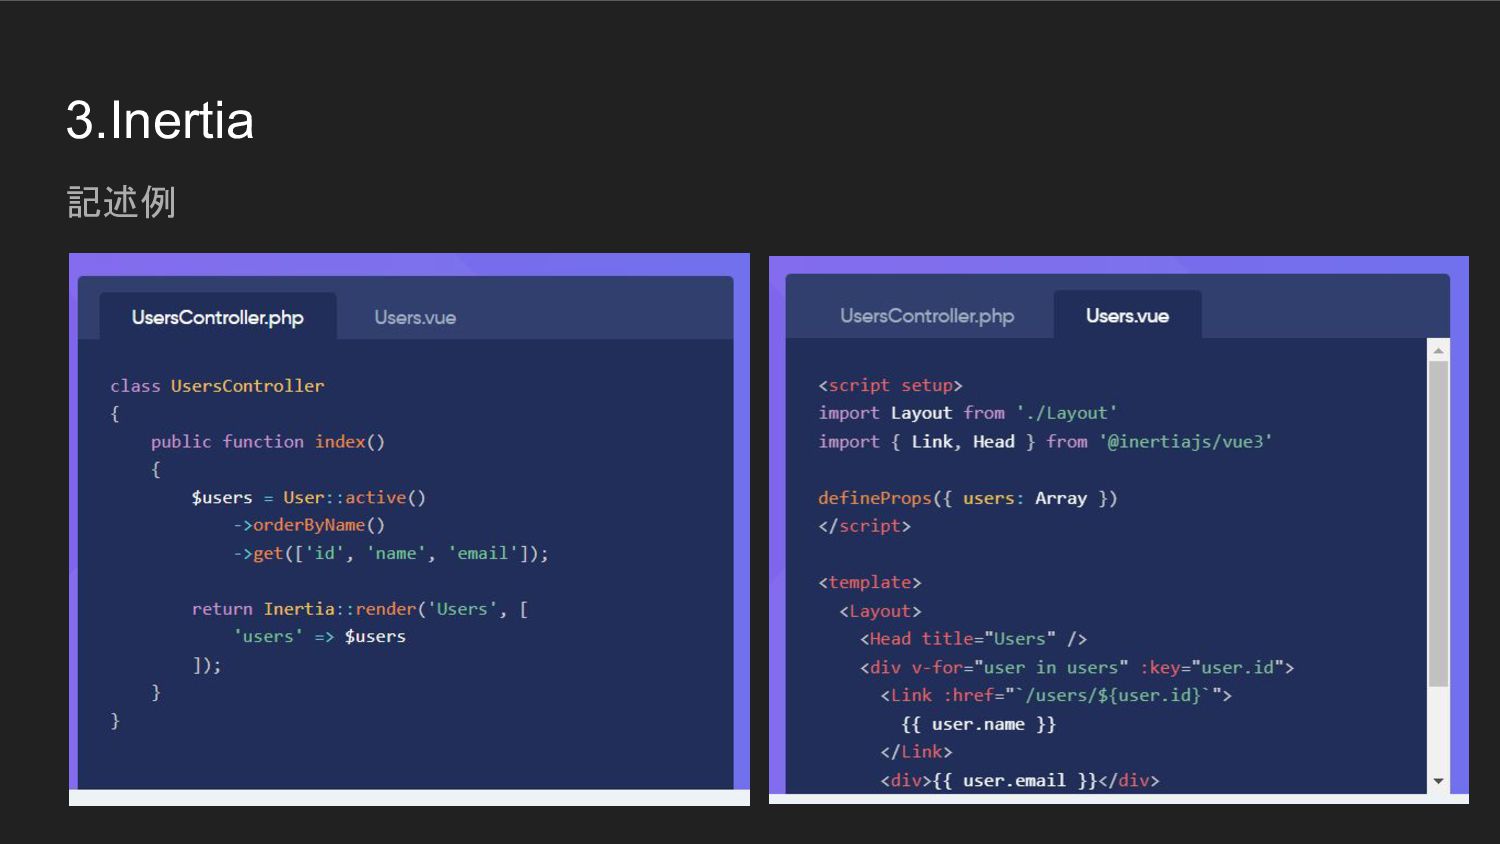Click "'users' => $users" line
The image size is (1500, 844).
pos(319,636)
